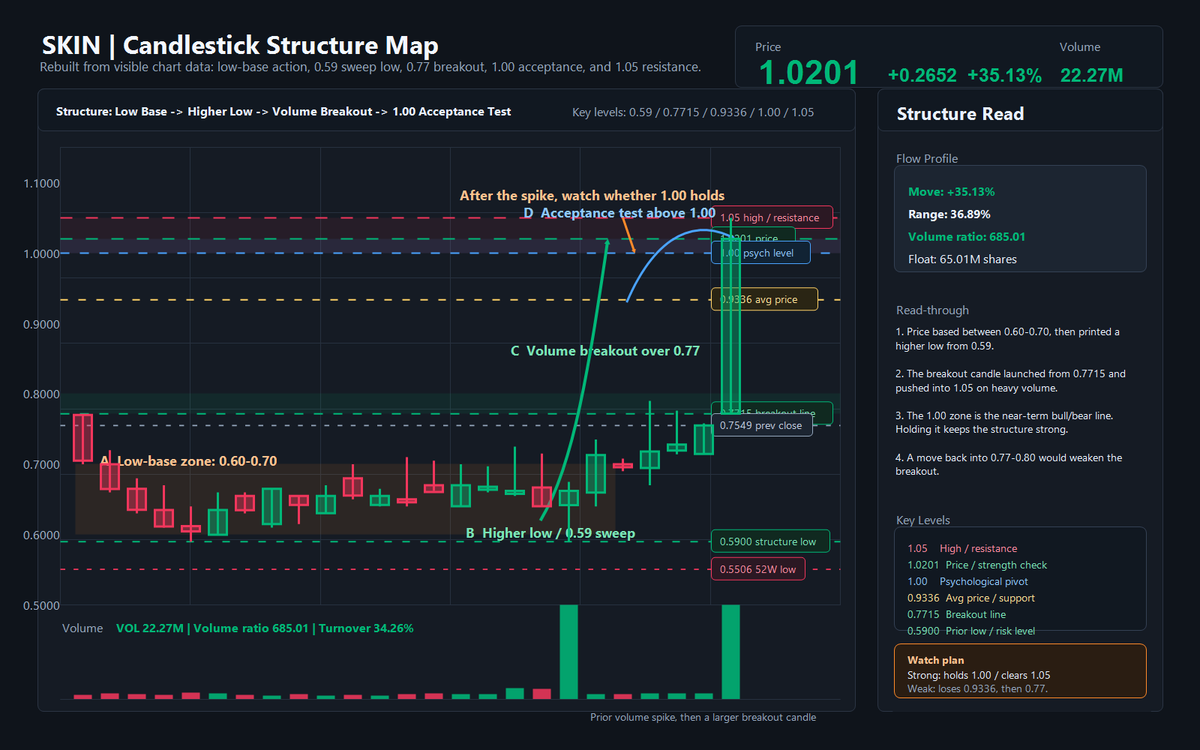Viewport: 1200px width, 750px height.
Task: Click the 0.7715 Breakout line row
Action: [x=956, y=614]
